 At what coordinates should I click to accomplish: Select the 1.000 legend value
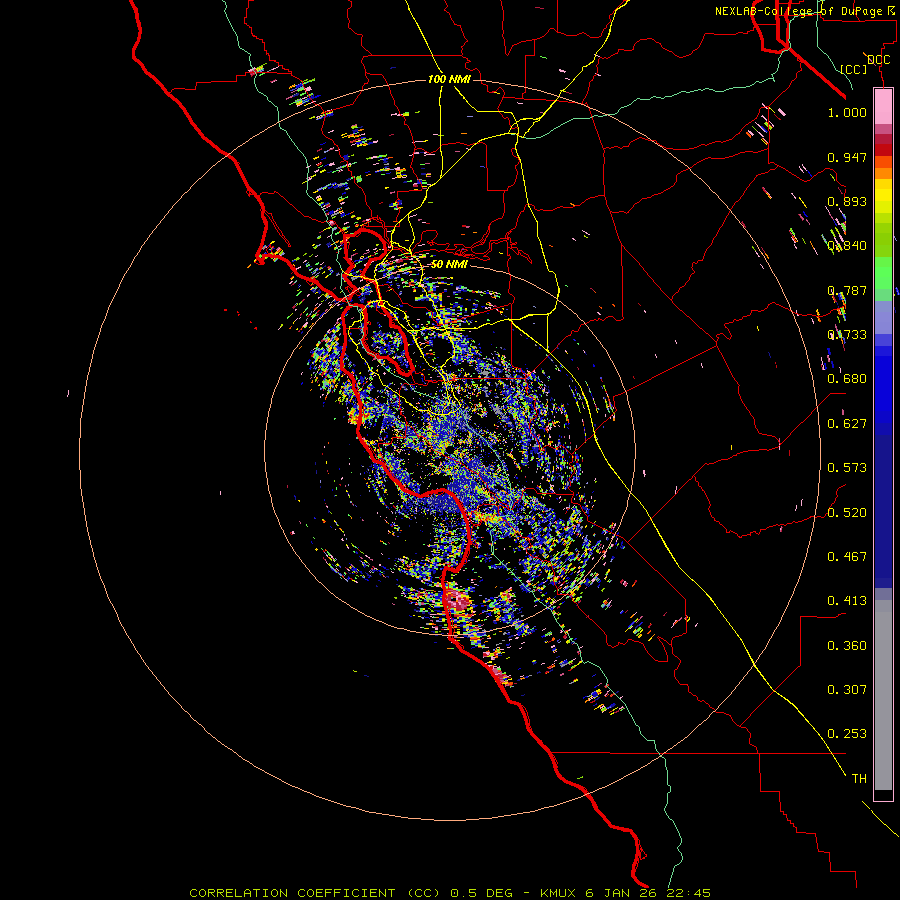click(x=847, y=113)
